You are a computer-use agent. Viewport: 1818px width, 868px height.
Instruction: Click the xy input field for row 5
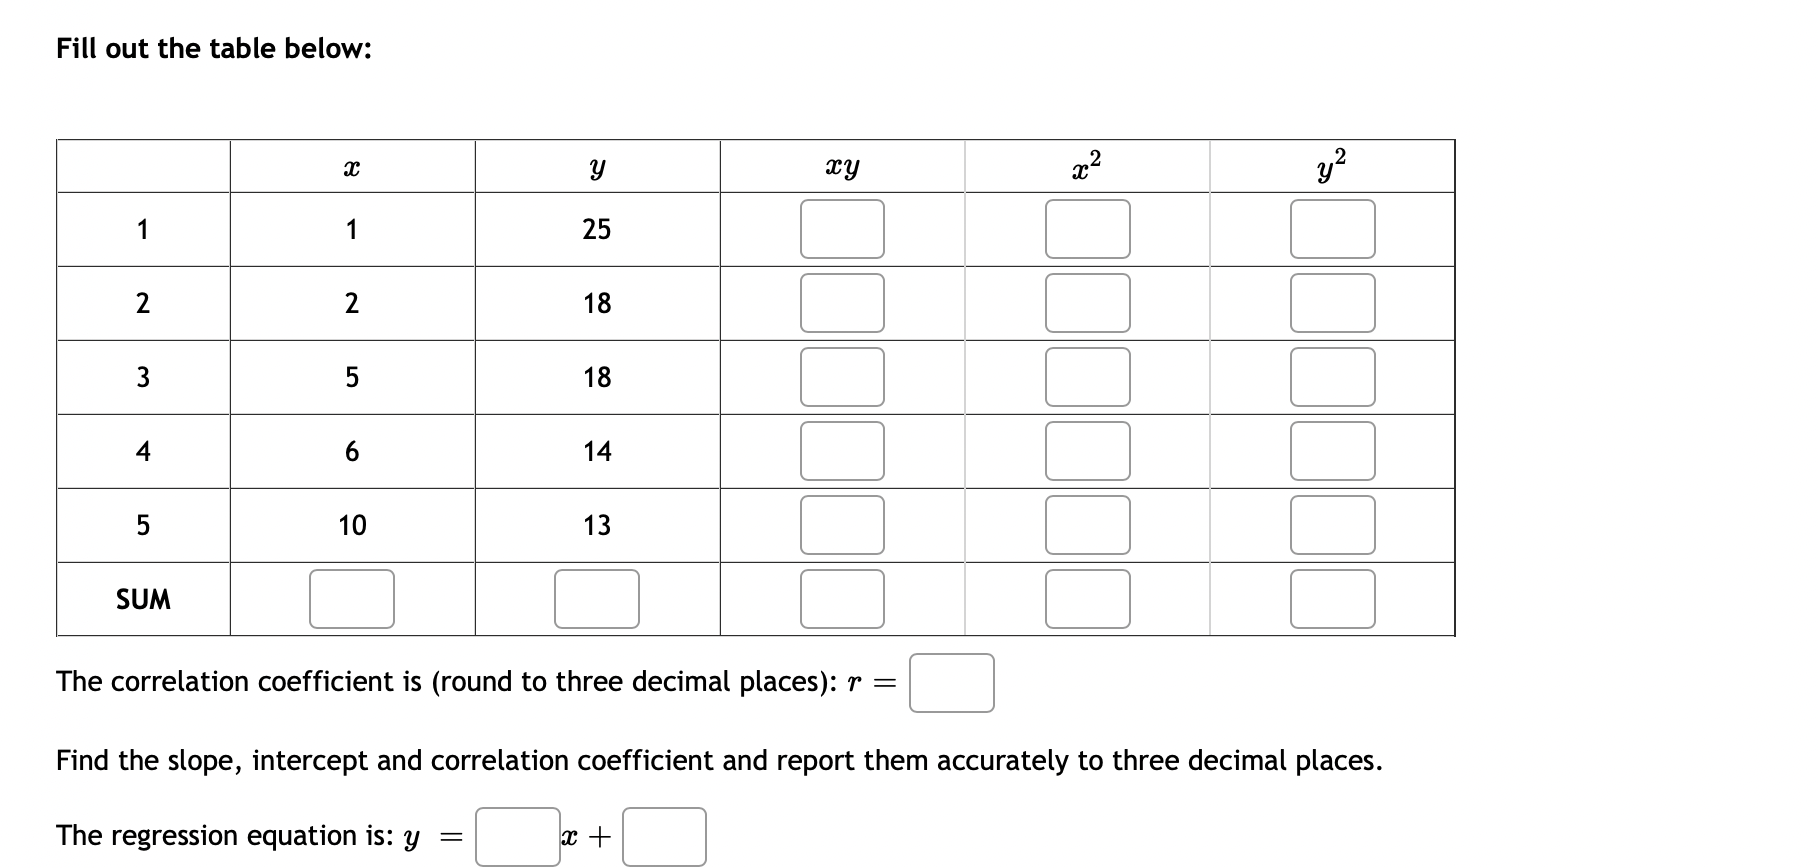click(842, 525)
